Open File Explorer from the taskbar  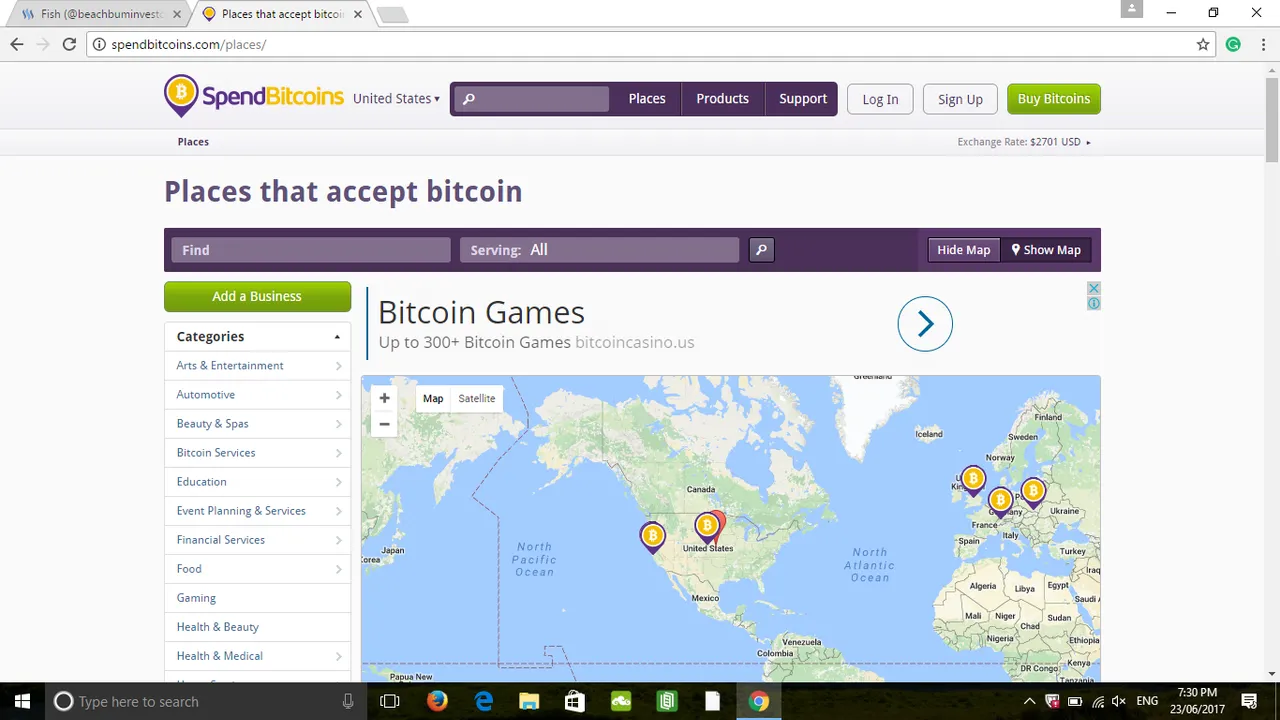coord(529,701)
